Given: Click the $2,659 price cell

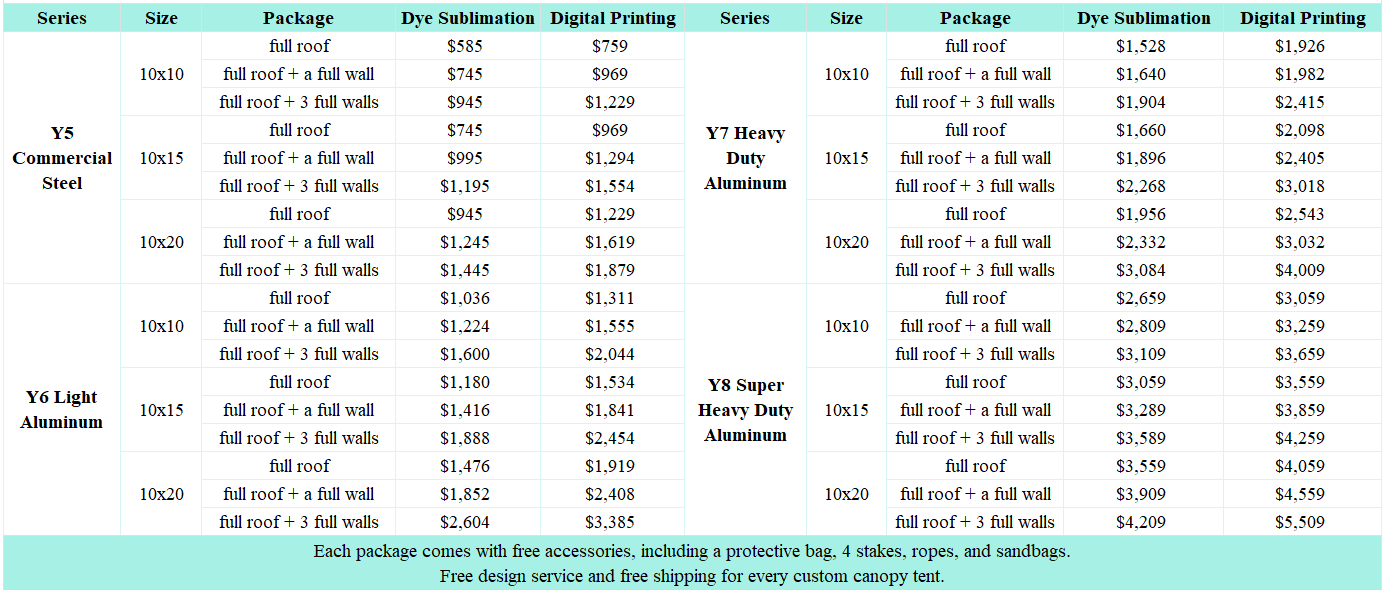Looking at the screenshot, I should 1141,298.
